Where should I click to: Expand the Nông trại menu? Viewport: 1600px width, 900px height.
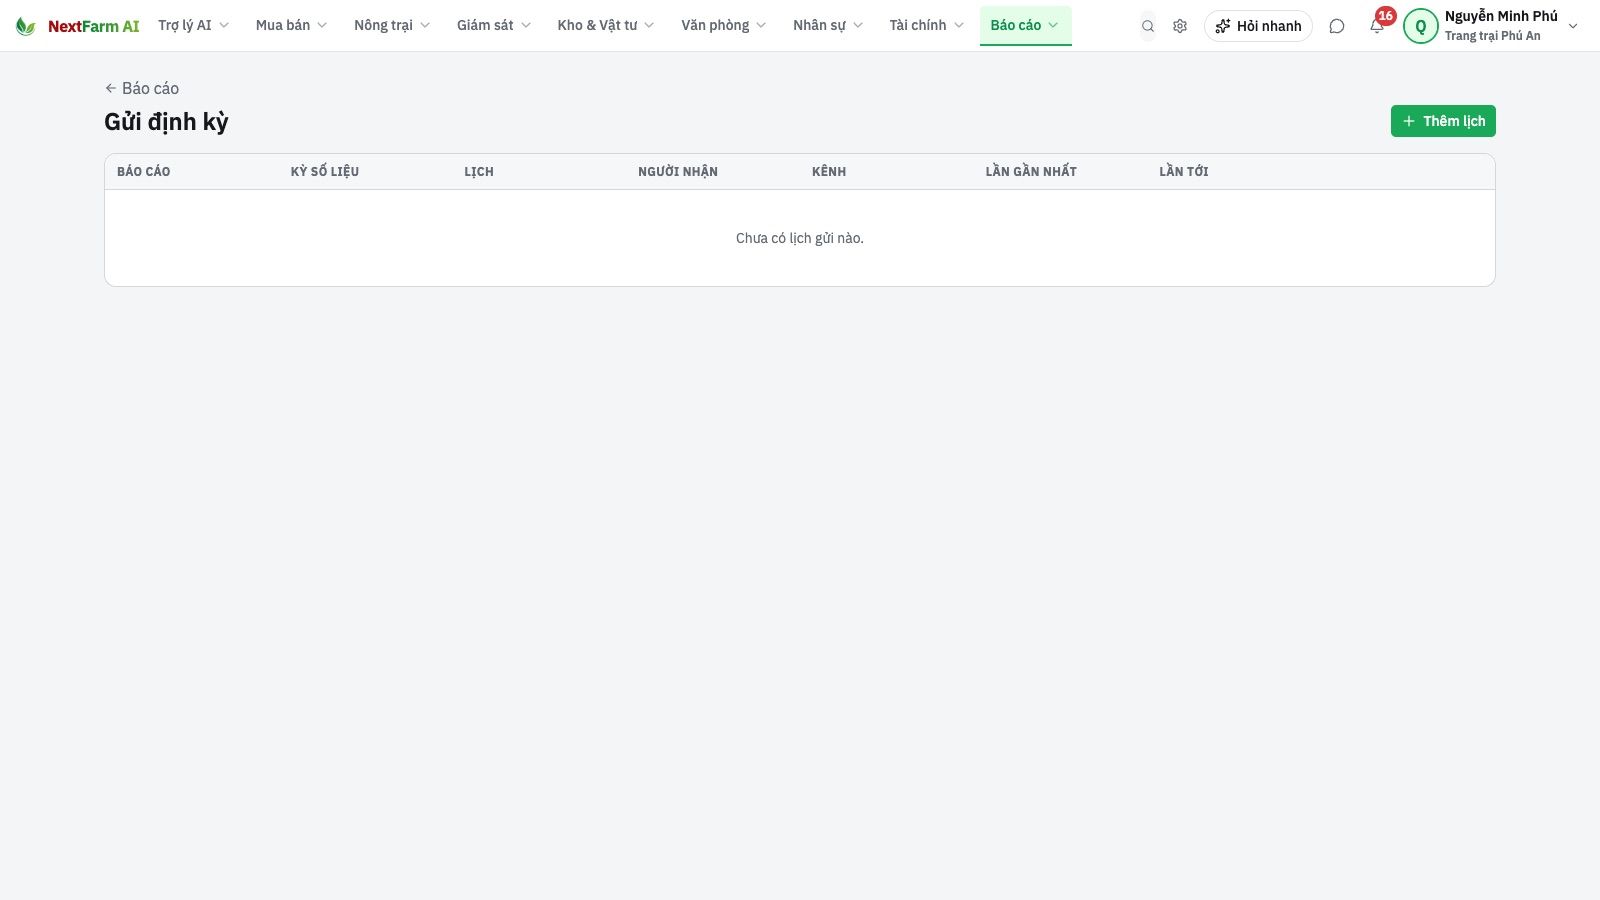click(392, 25)
